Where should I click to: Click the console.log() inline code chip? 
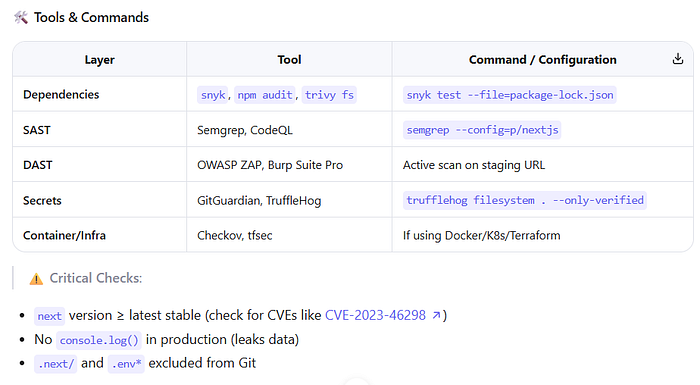pos(99,340)
